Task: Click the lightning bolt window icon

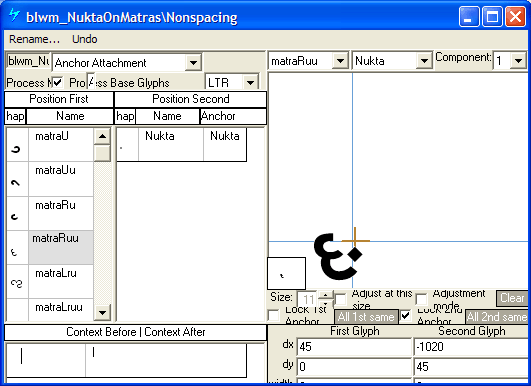Action: coord(14,15)
